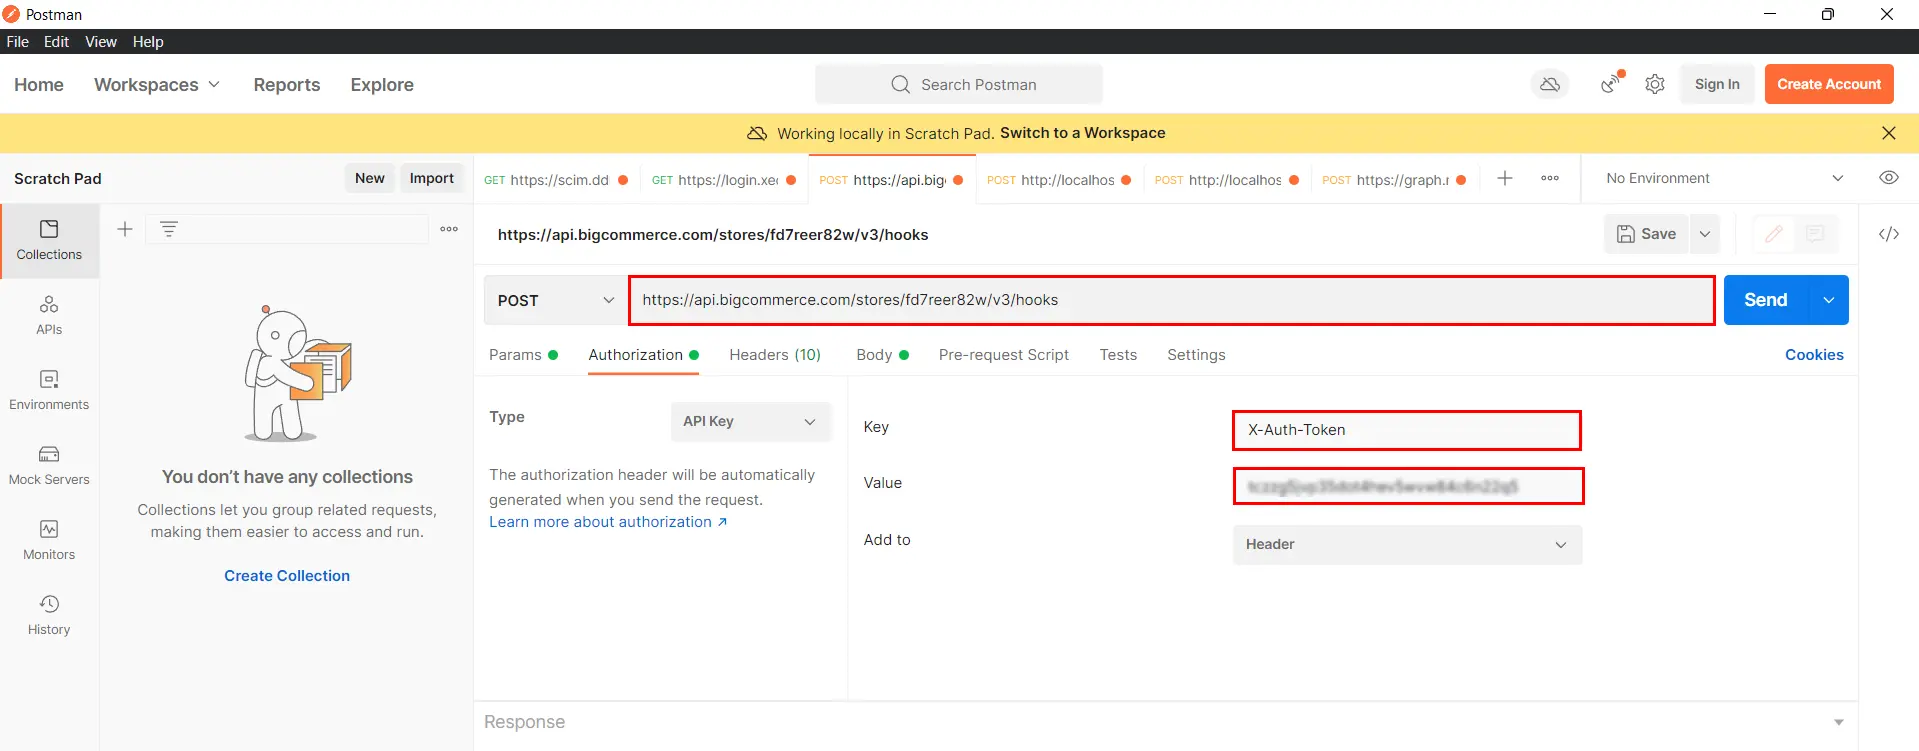
Task: Open the API Key type dropdown
Action: coord(751,421)
